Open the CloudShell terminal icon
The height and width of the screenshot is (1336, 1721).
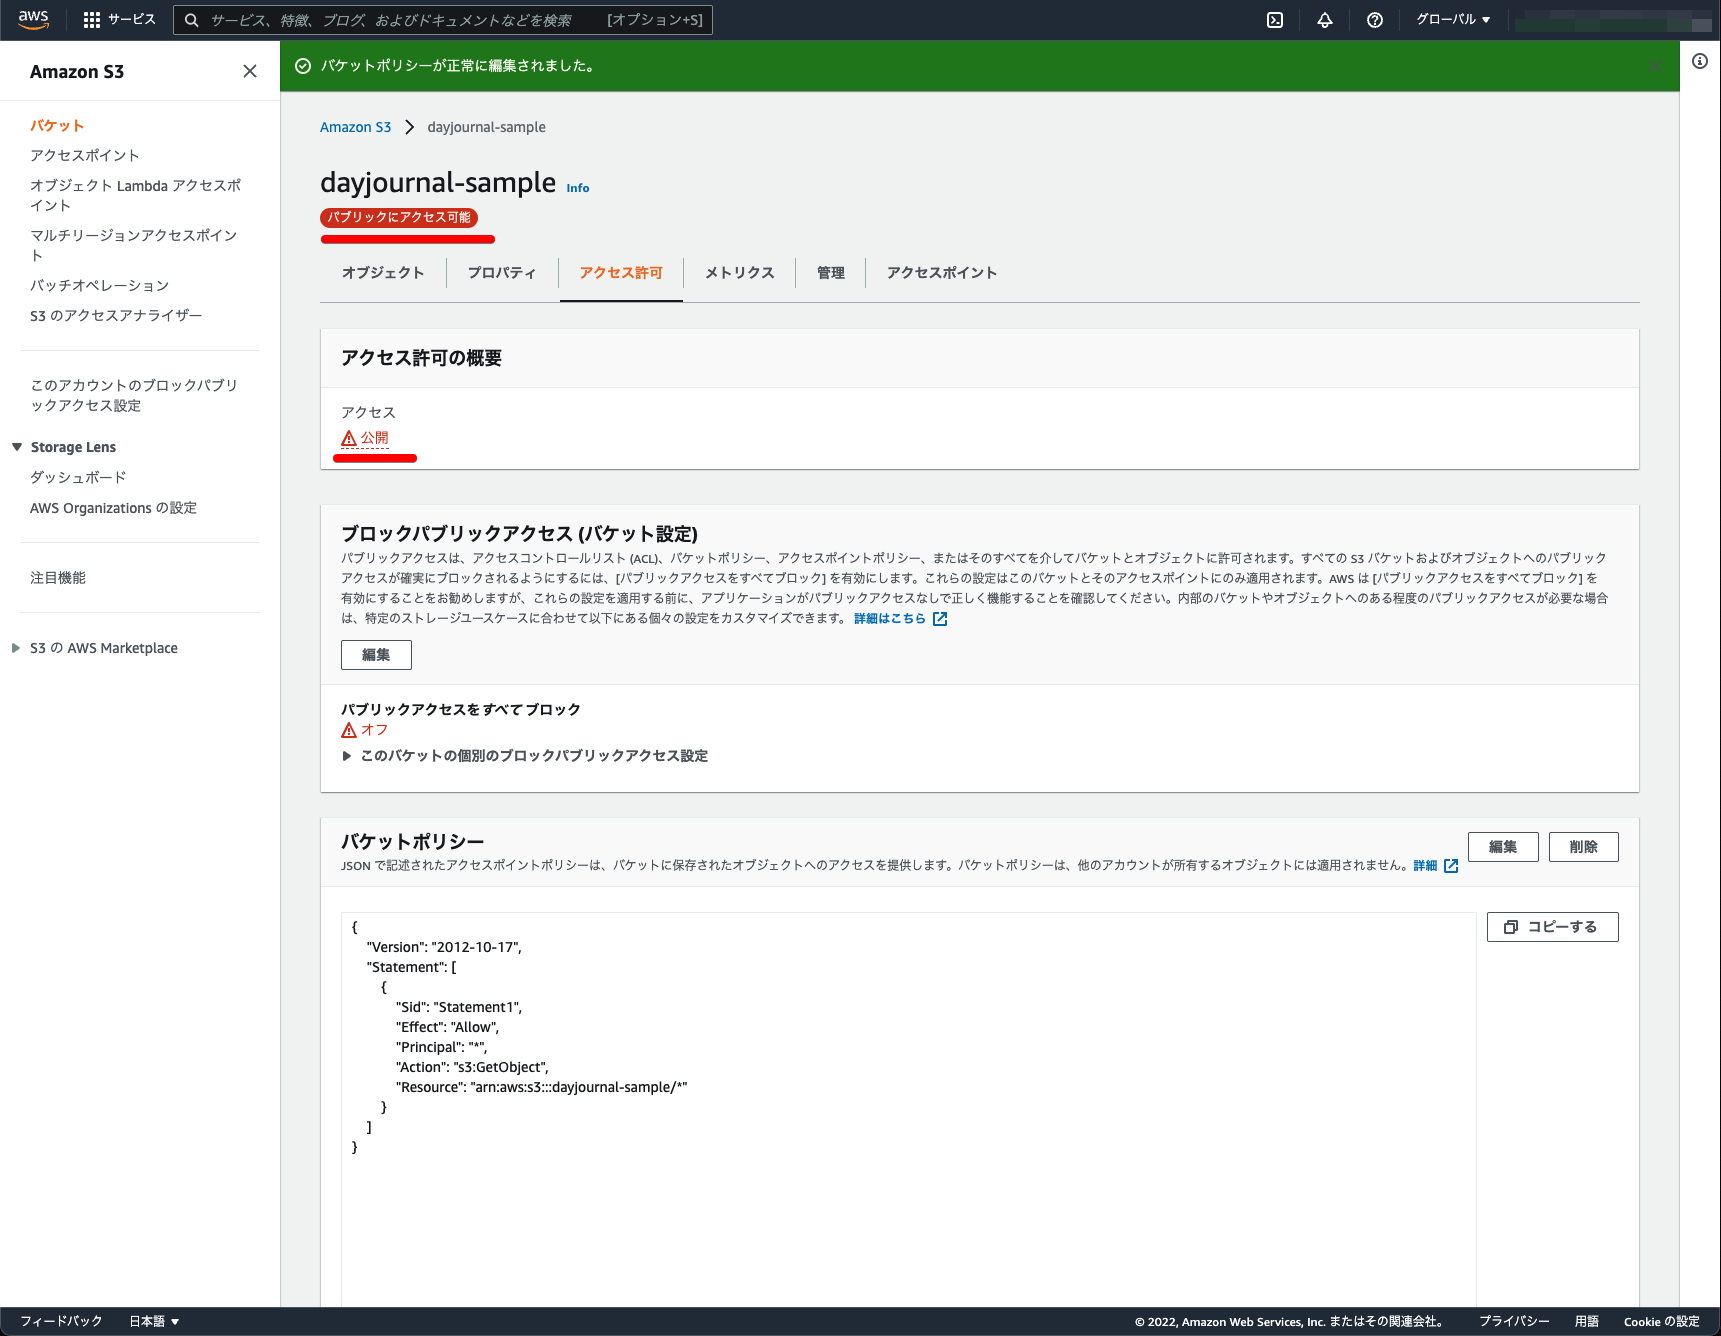click(x=1275, y=20)
